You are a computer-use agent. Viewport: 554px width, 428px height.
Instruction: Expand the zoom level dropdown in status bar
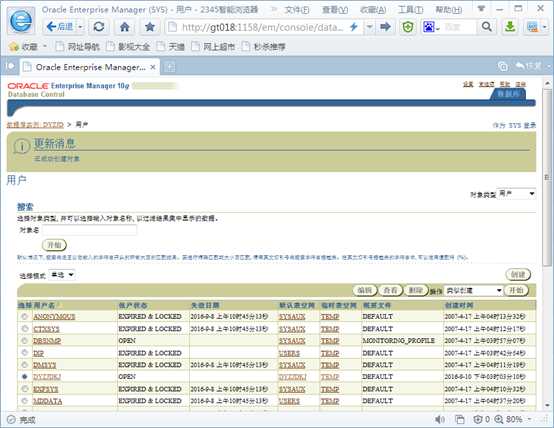coord(529,420)
